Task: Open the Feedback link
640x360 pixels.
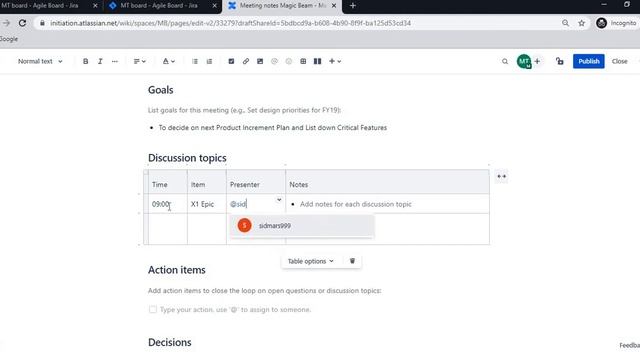Action: 629,345
